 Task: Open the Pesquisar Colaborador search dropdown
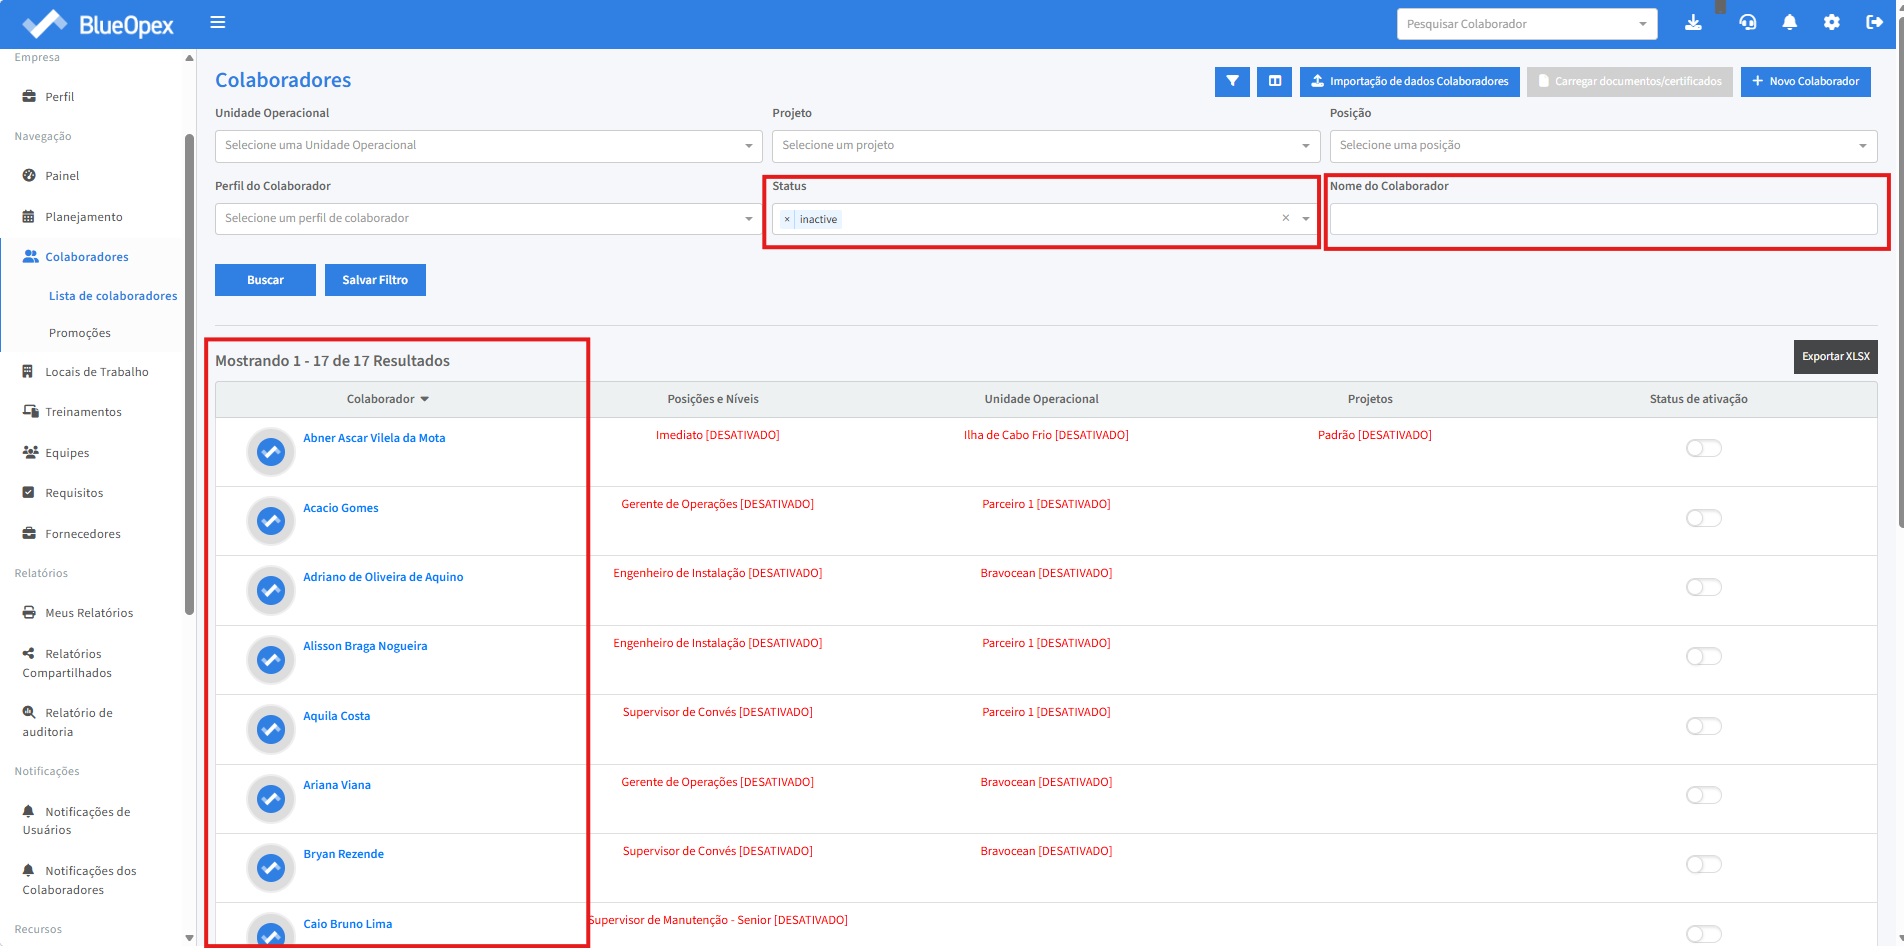[x=1527, y=24]
